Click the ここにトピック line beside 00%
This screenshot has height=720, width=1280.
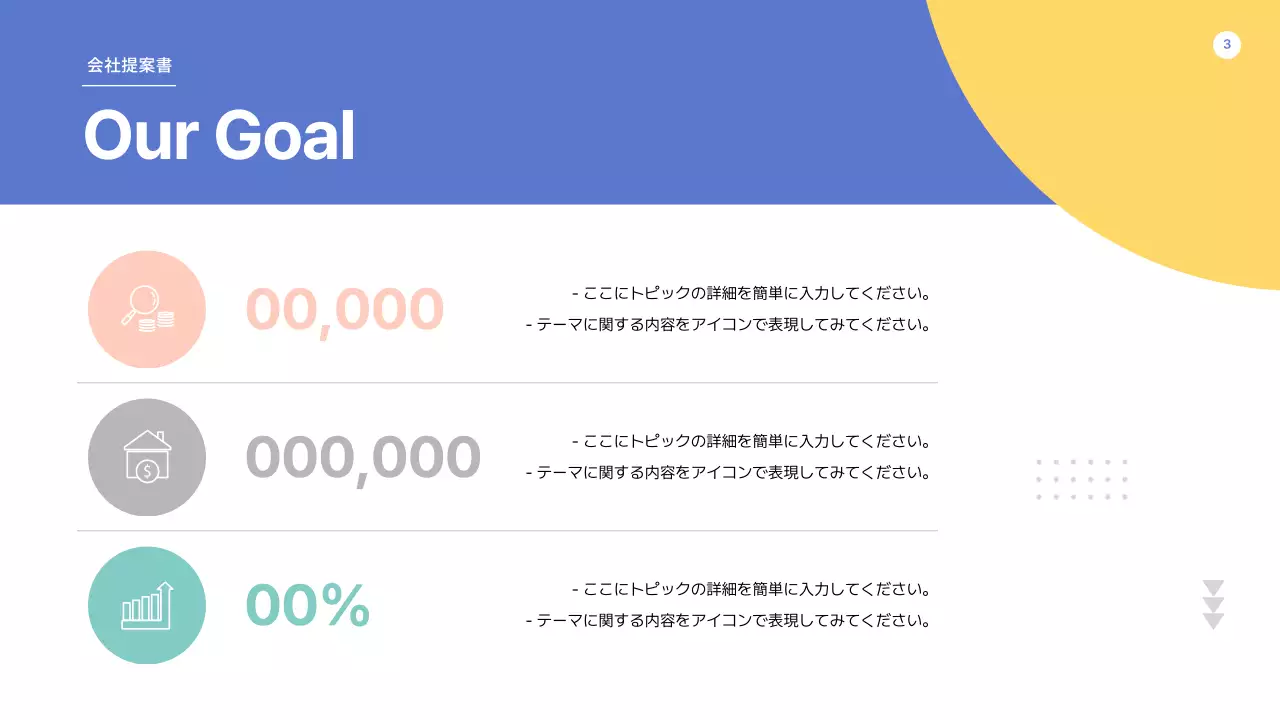click(752, 590)
